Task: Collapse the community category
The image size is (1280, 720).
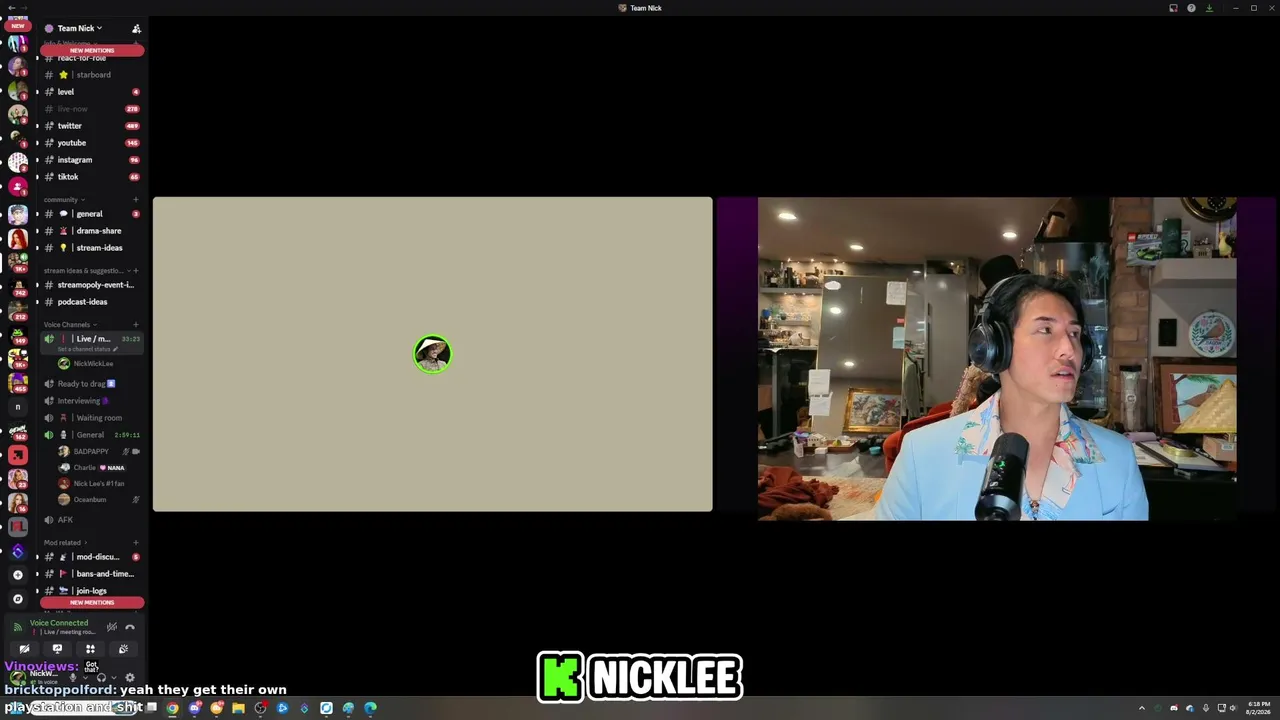Action: (64, 200)
